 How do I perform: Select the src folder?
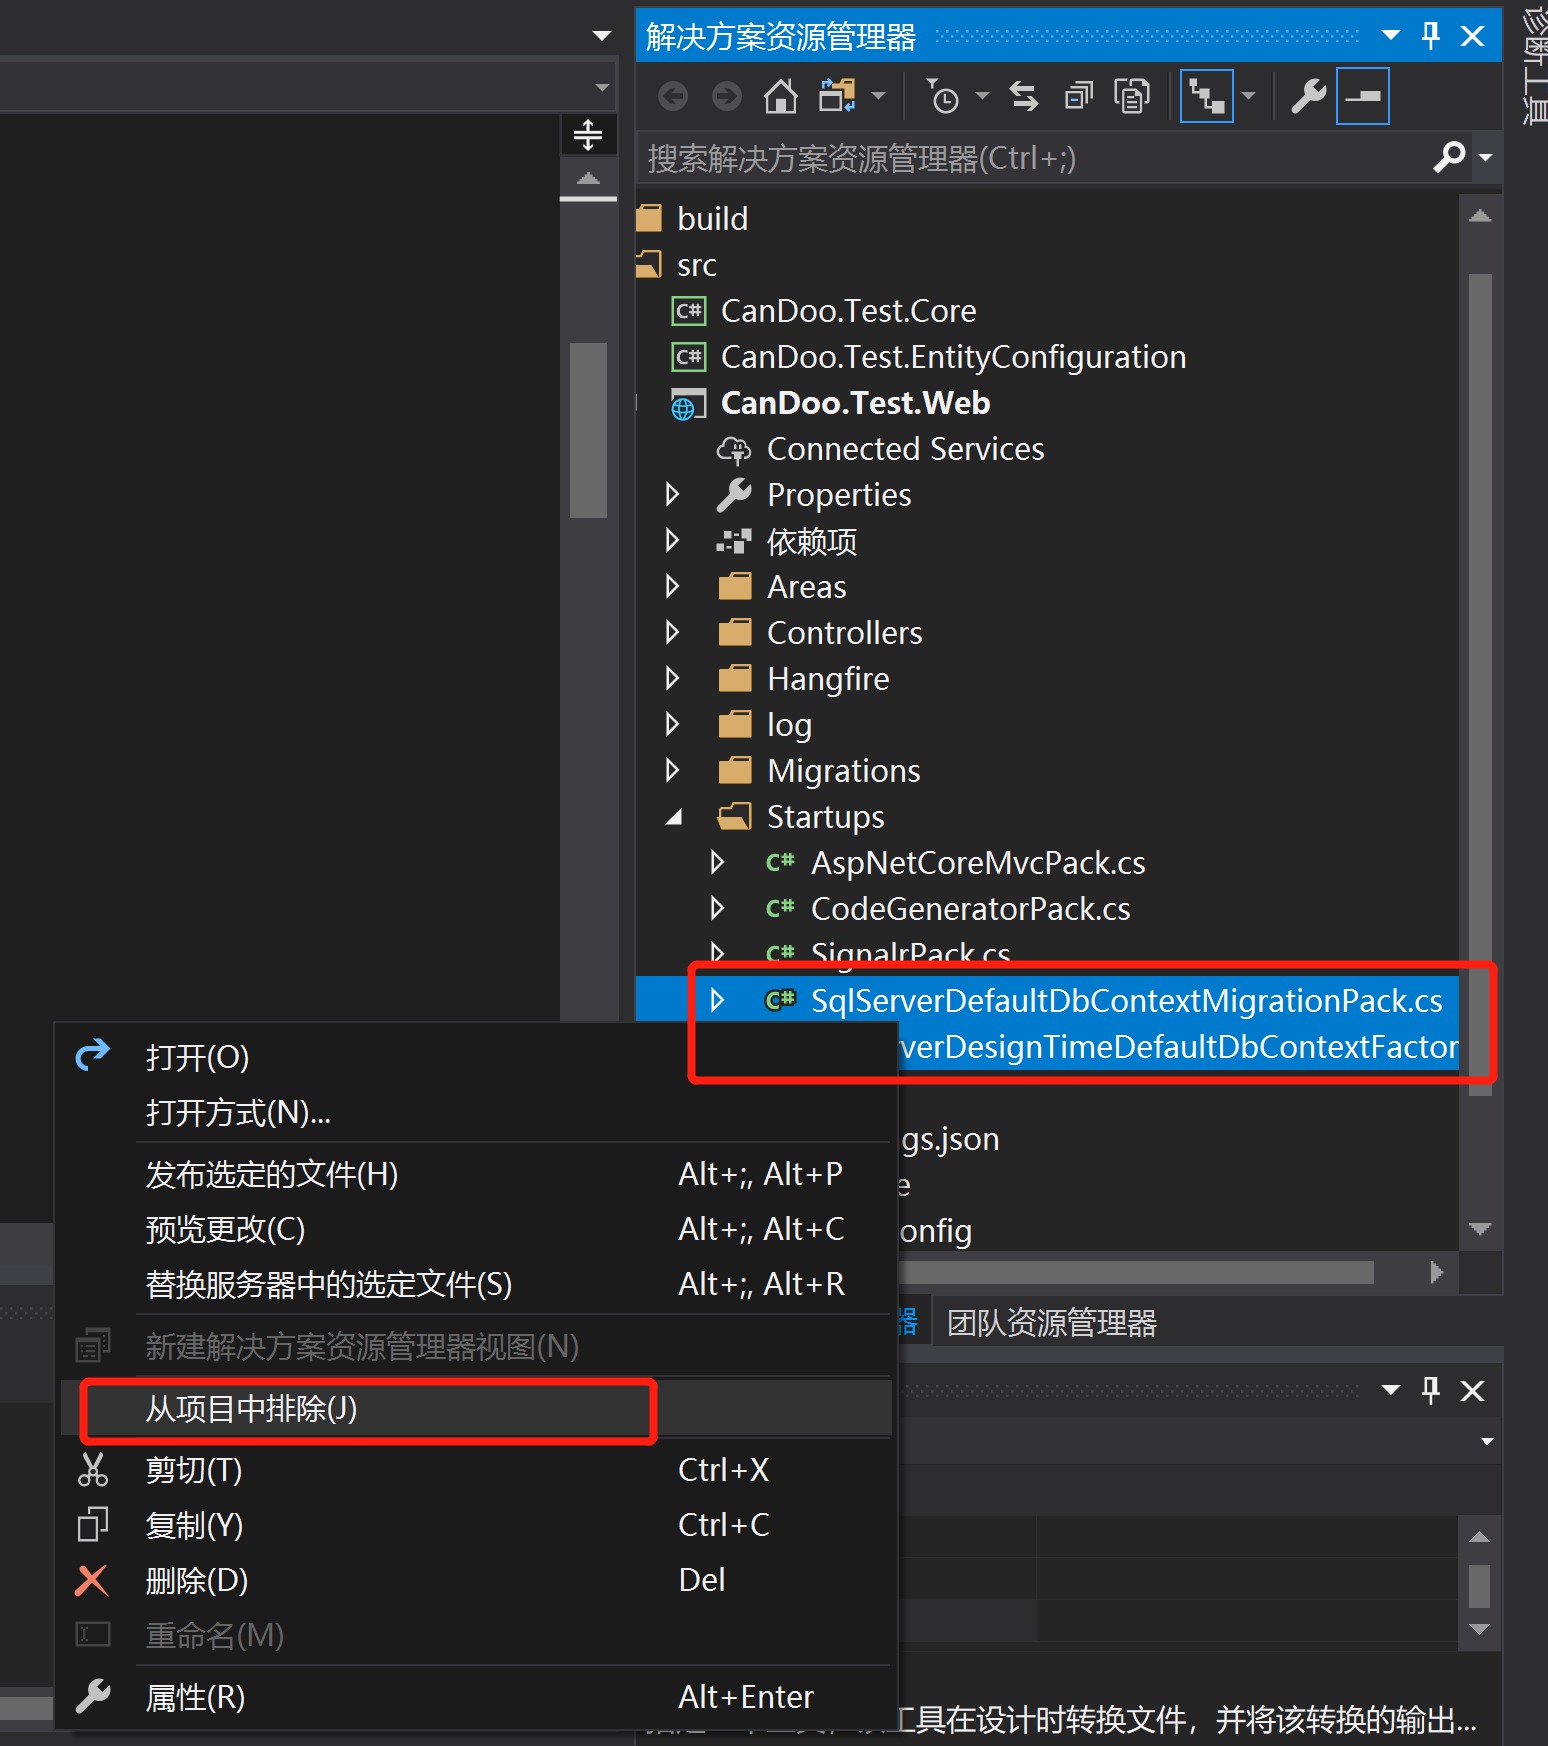[696, 265]
